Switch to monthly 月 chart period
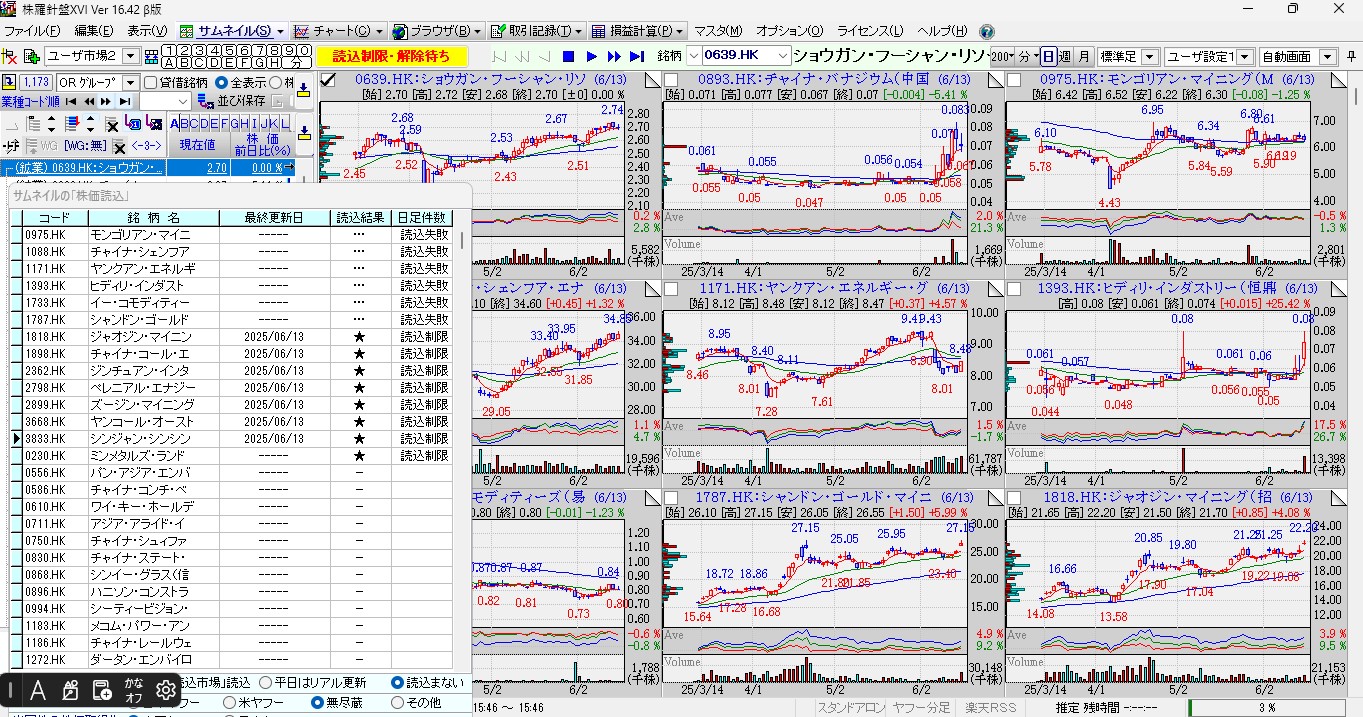Image resolution: width=1363 pixels, height=717 pixels. (1084, 57)
